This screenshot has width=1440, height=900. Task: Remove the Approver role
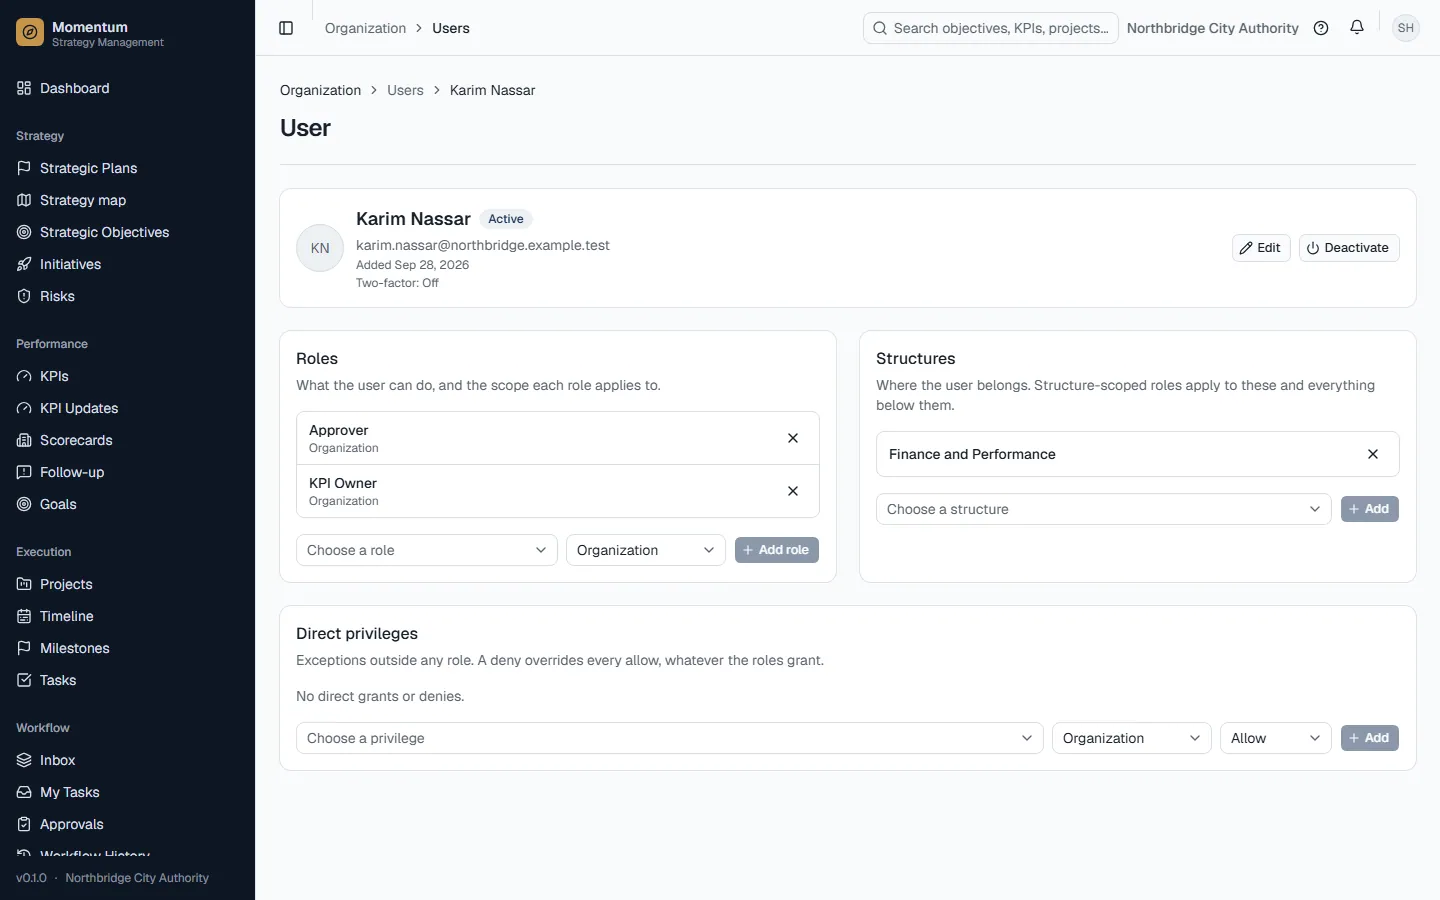[x=793, y=438]
